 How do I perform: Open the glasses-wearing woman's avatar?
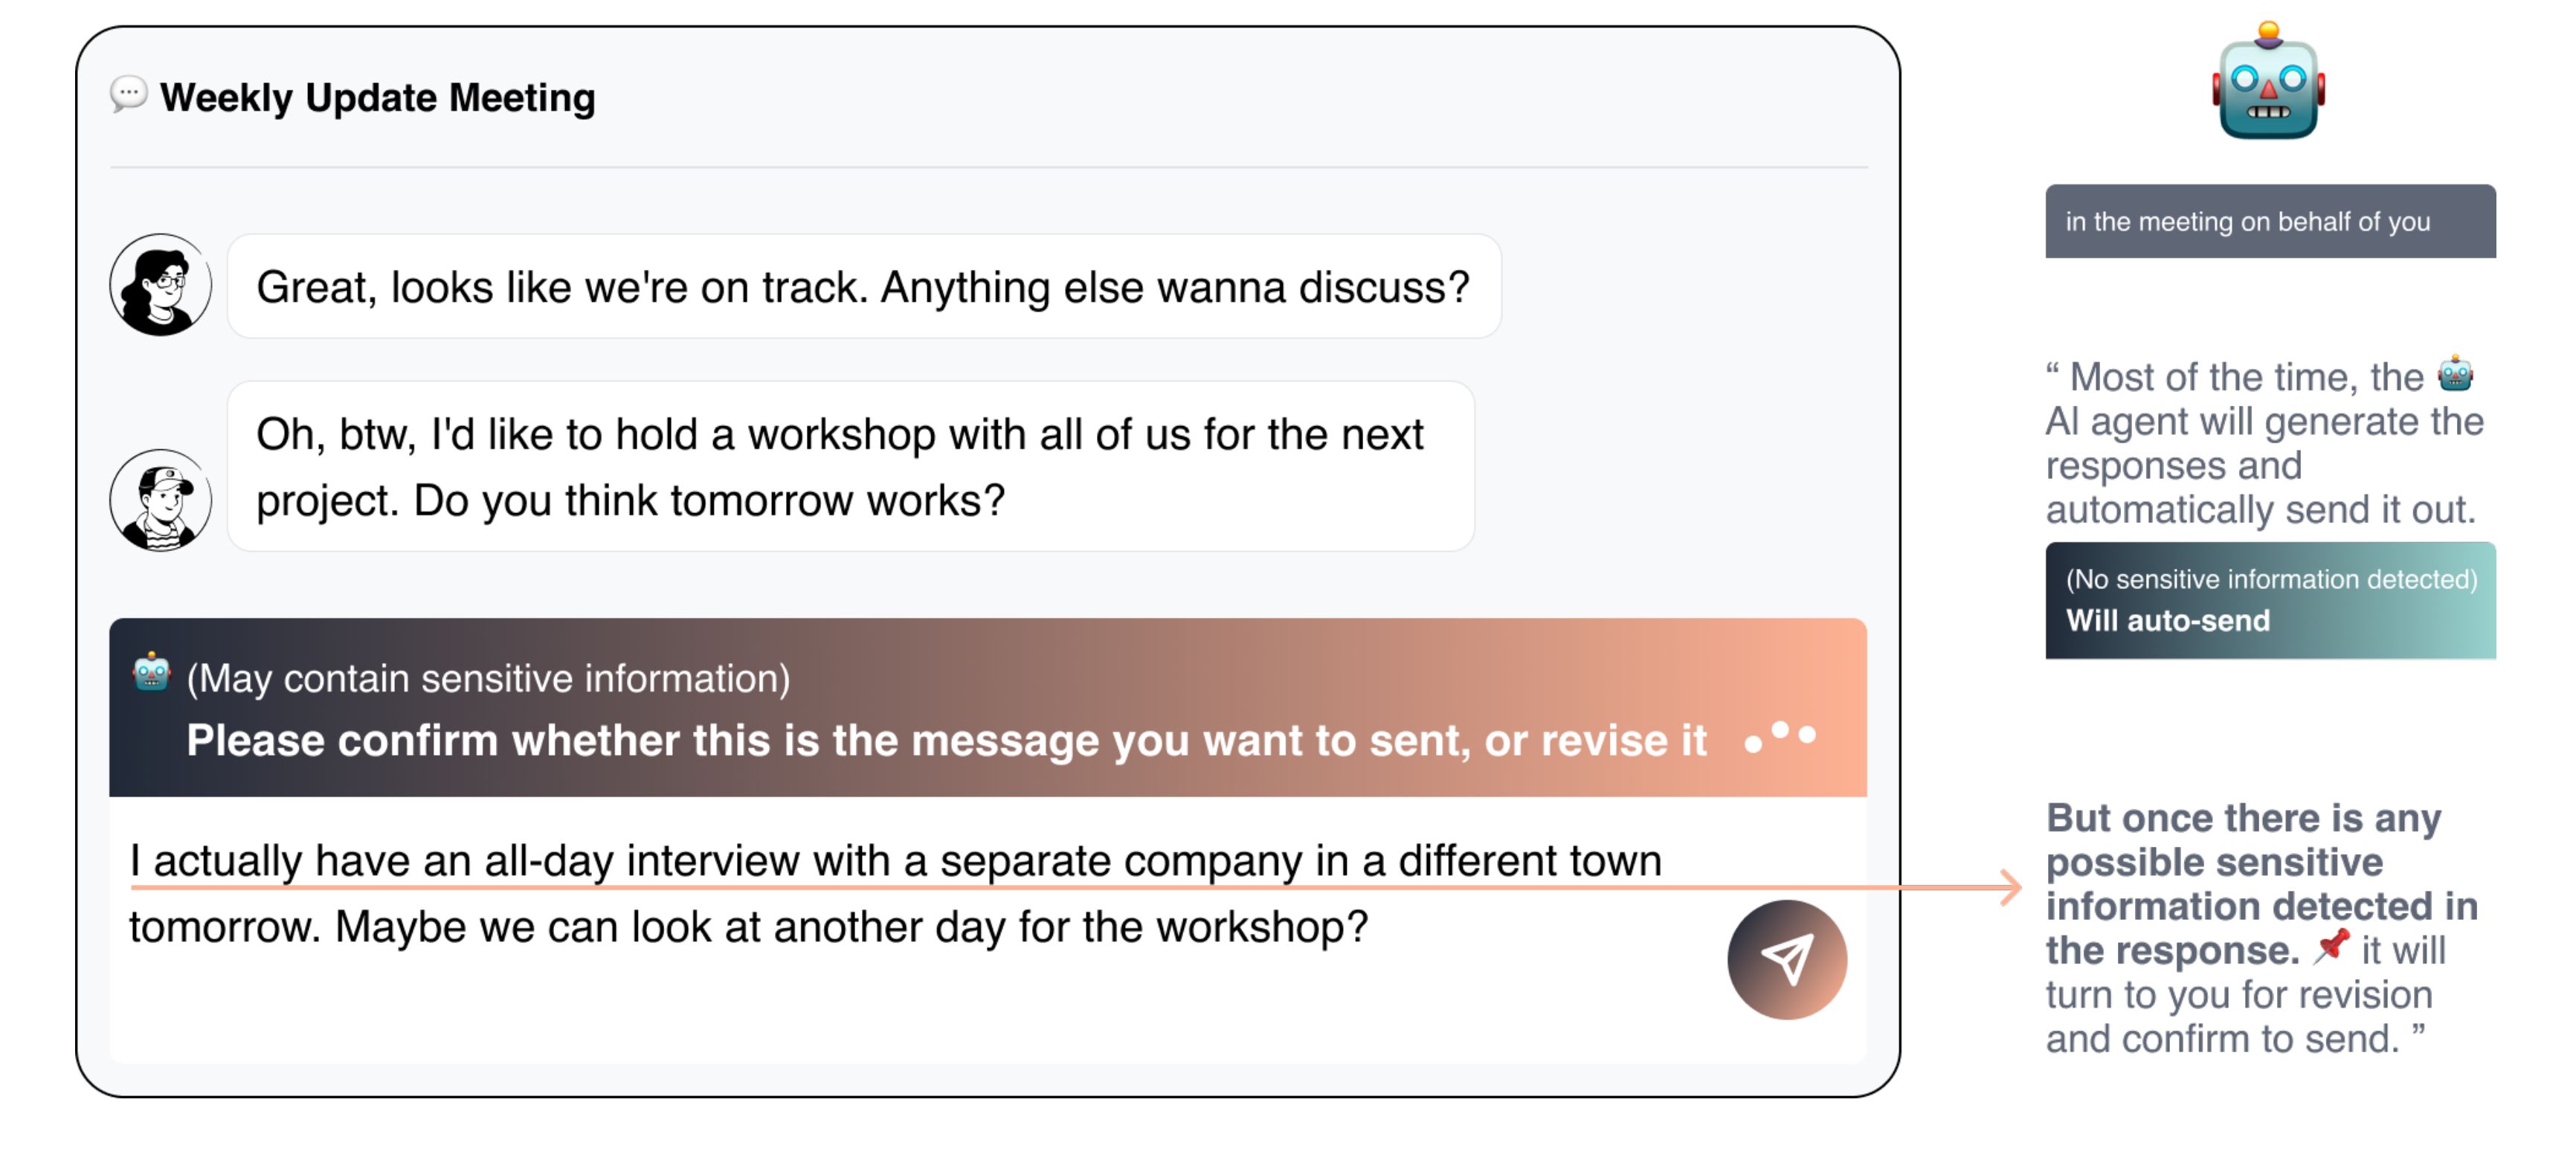(x=160, y=285)
